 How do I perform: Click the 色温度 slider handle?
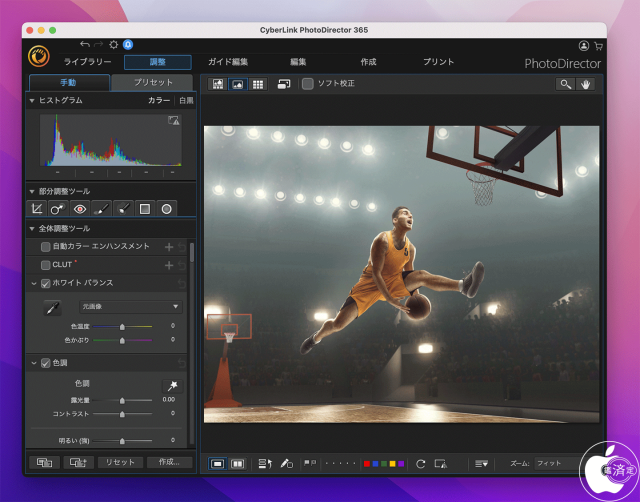coord(122,327)
